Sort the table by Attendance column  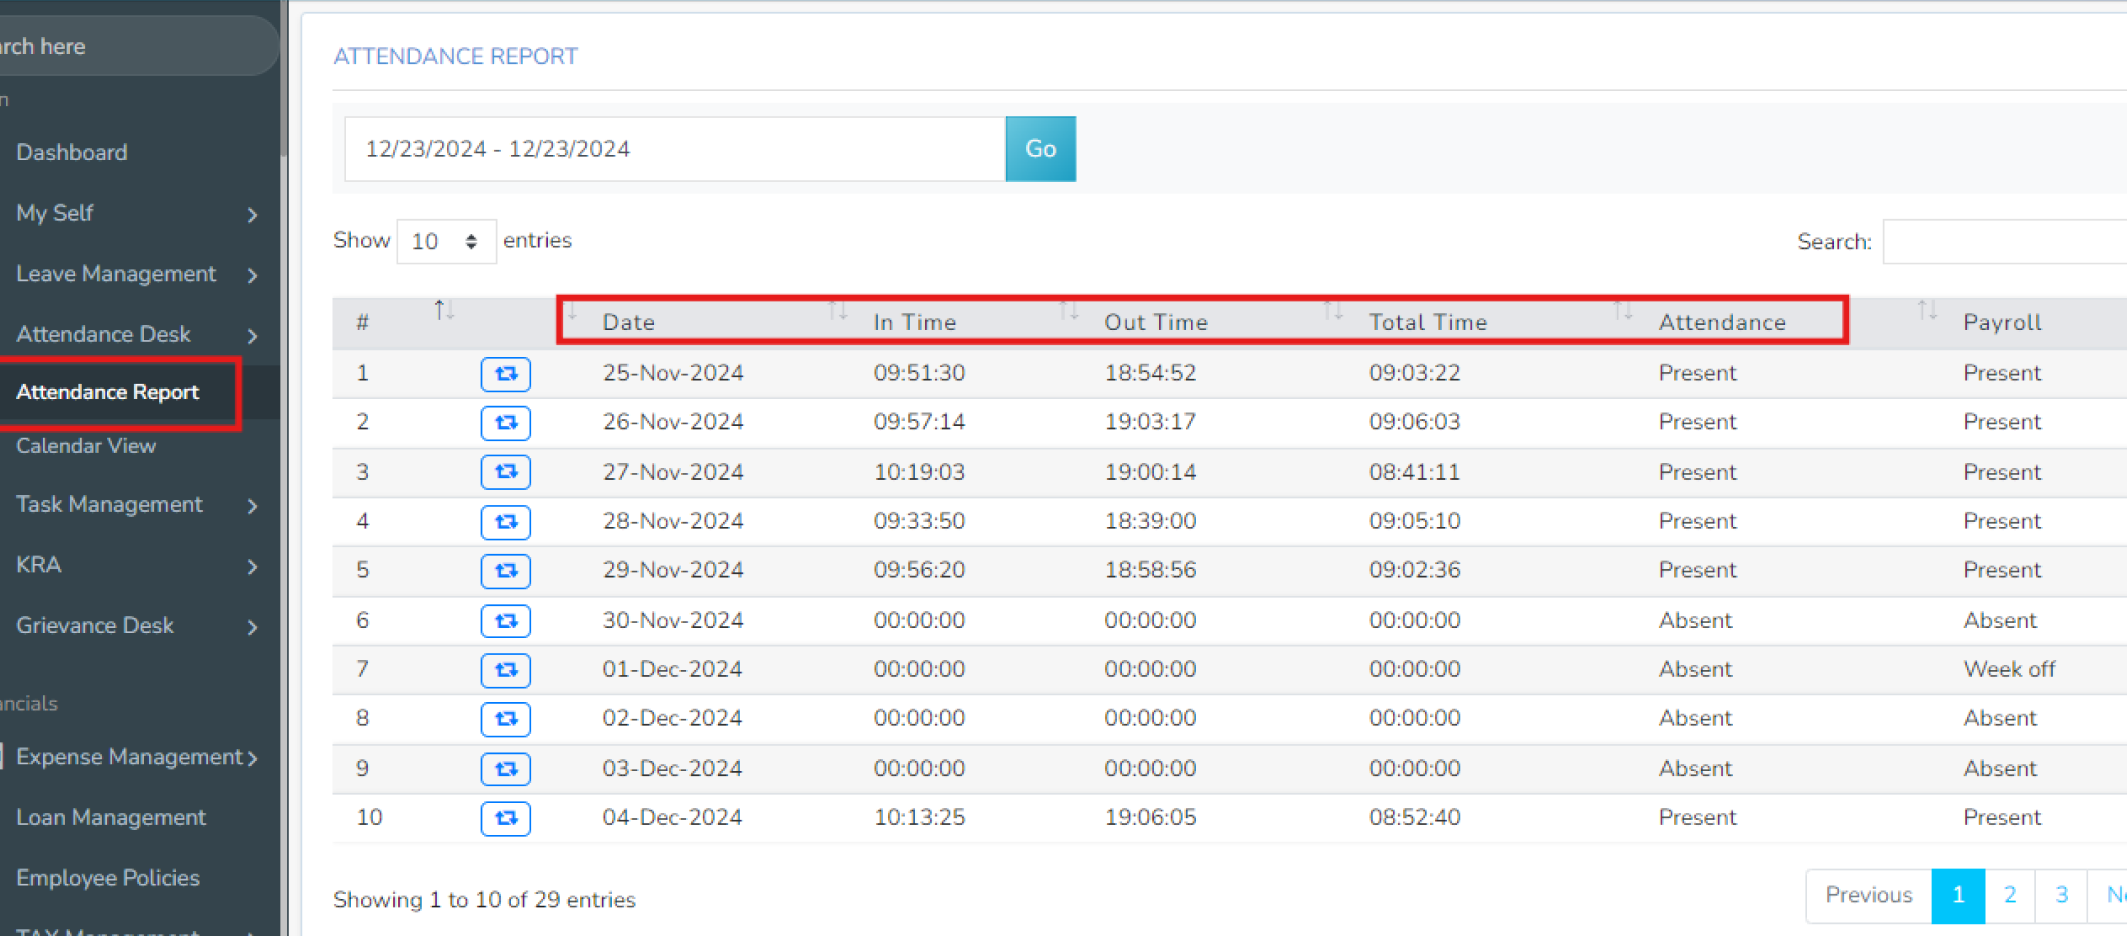click(1722, 322)
